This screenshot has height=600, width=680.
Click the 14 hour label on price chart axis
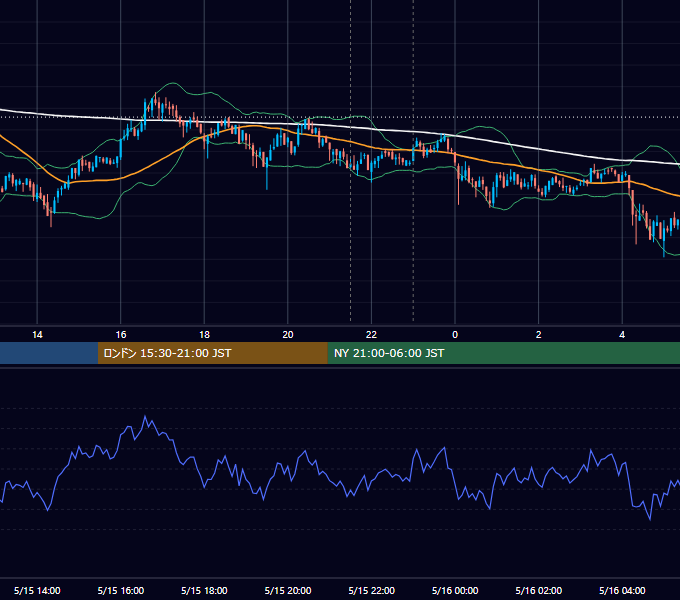coord(37,335)
